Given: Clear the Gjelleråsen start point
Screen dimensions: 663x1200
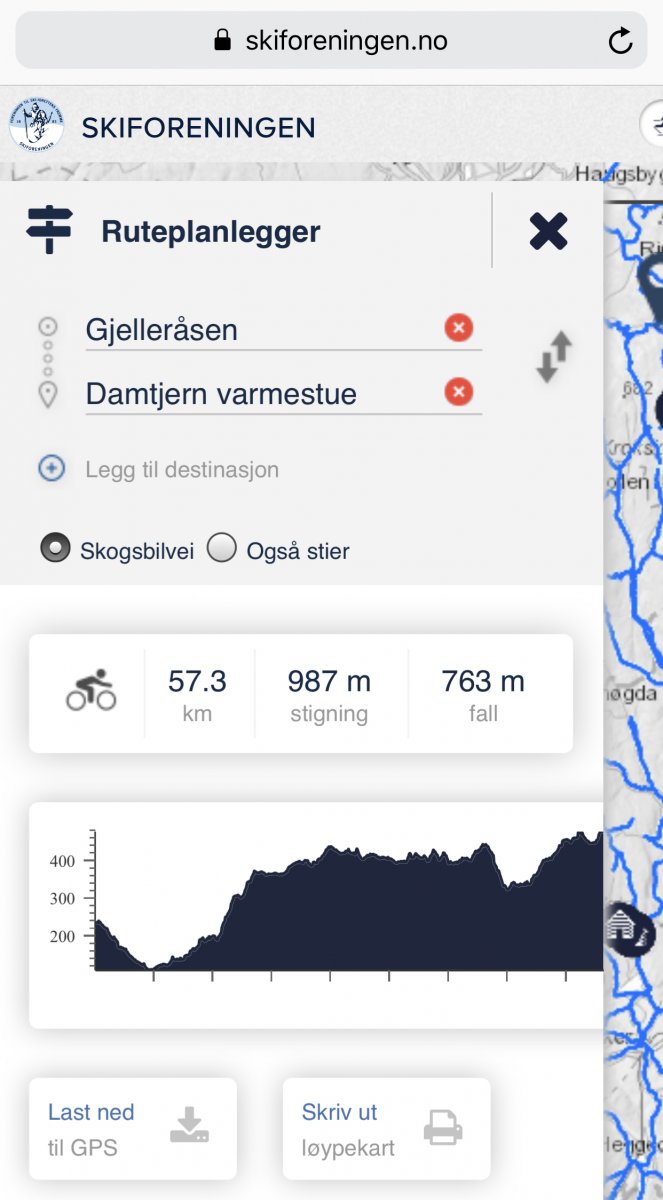Looking at the screenshot, I should coord(458,328).
